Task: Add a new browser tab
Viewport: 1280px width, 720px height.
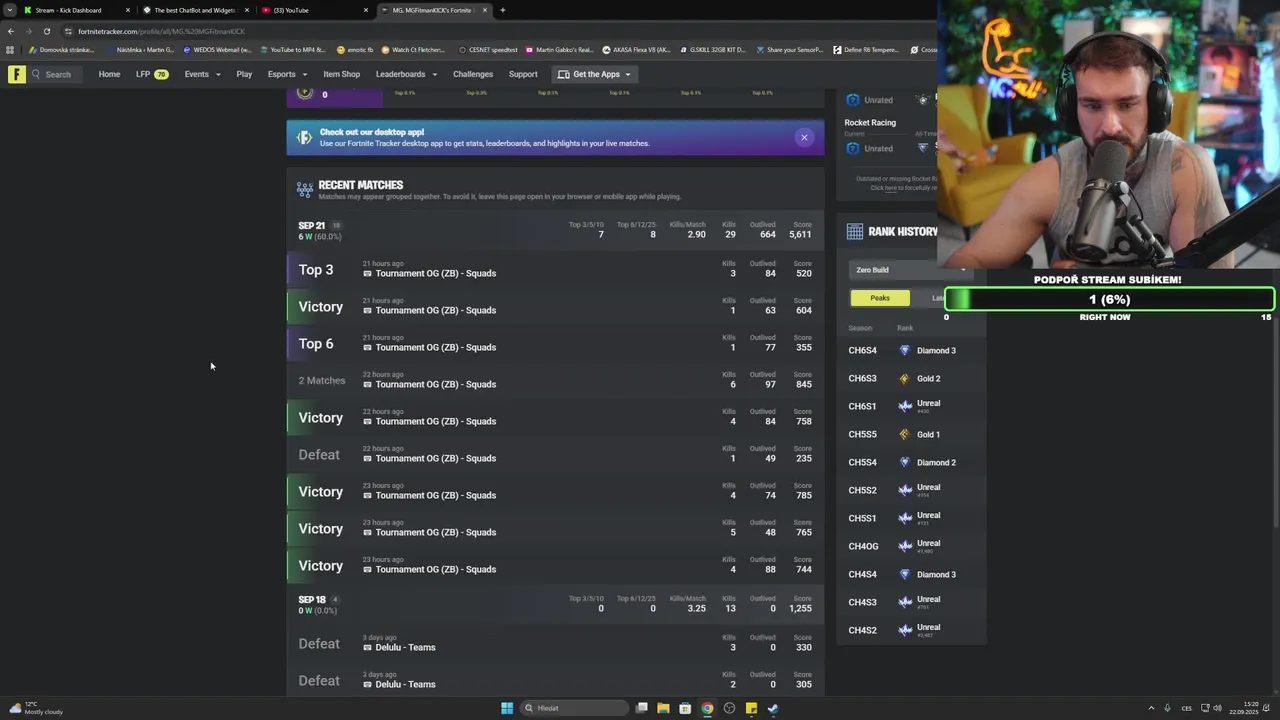Action: point(502,10)
